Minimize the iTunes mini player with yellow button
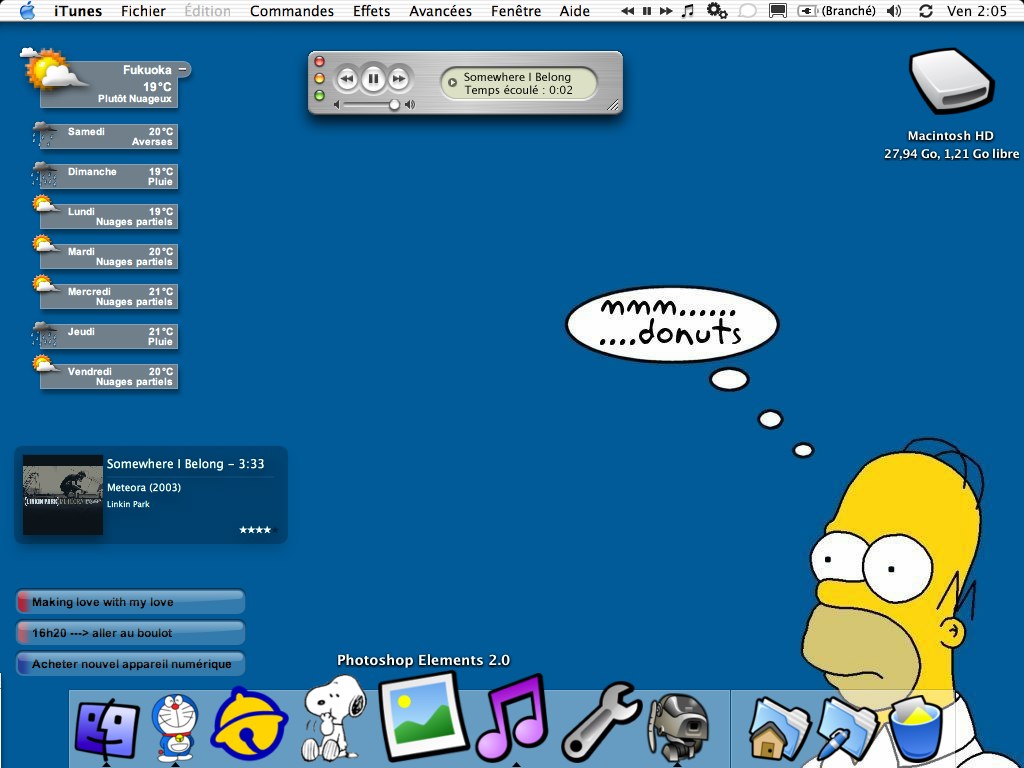This screenshot has width=1024, height=768. click(319, 78)
